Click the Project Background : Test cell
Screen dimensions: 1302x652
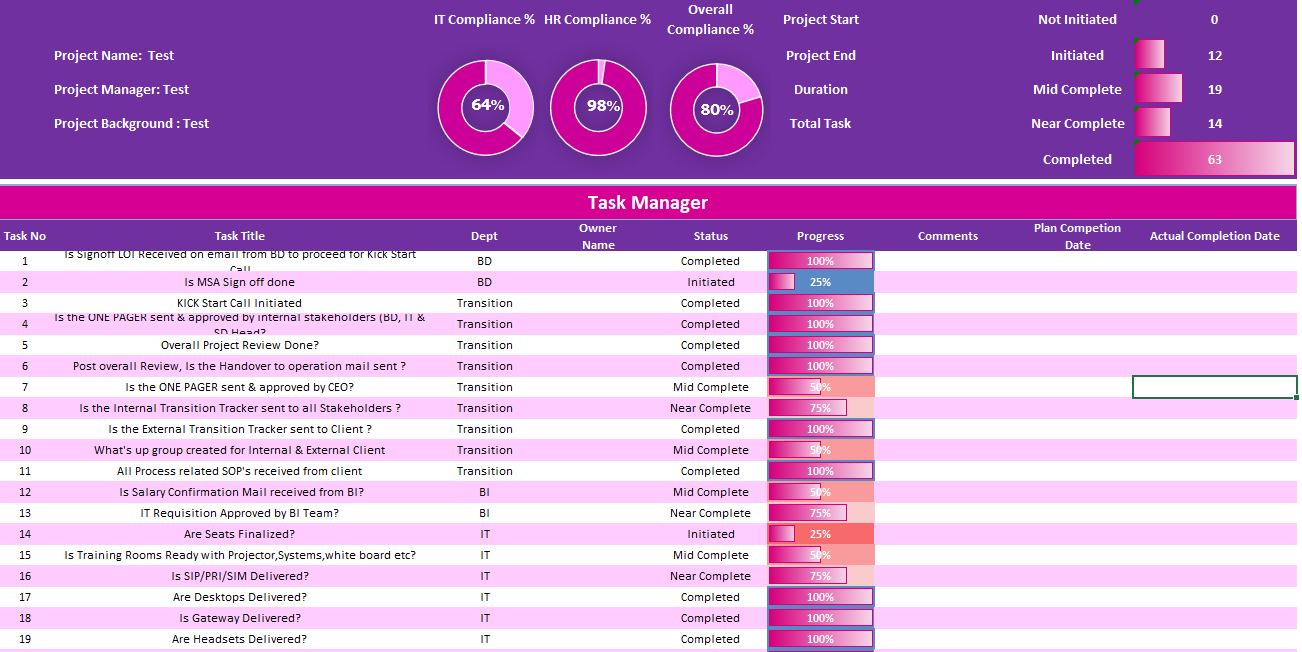coord(131,123)
